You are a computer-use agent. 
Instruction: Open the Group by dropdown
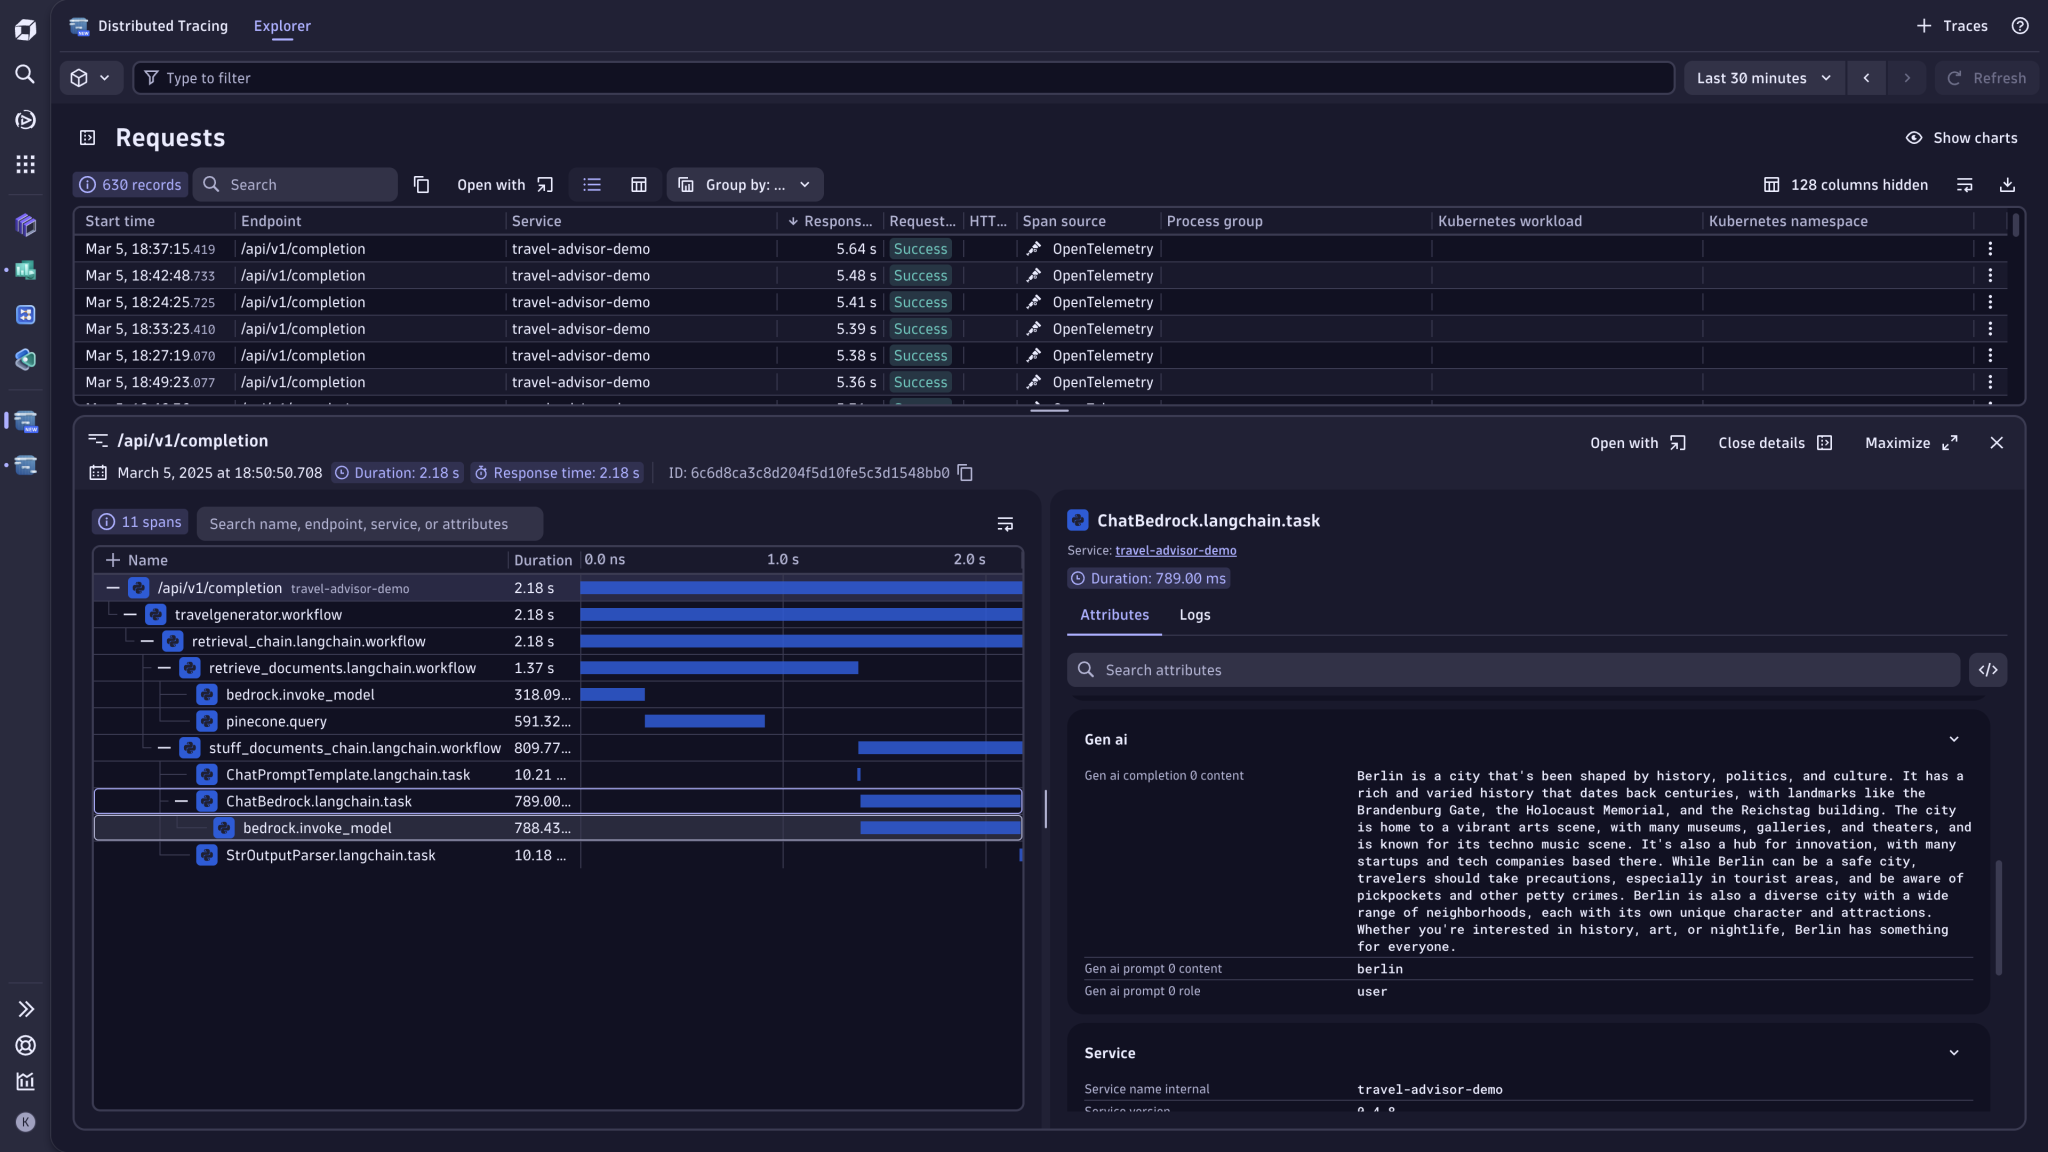[x=743, y=184]
